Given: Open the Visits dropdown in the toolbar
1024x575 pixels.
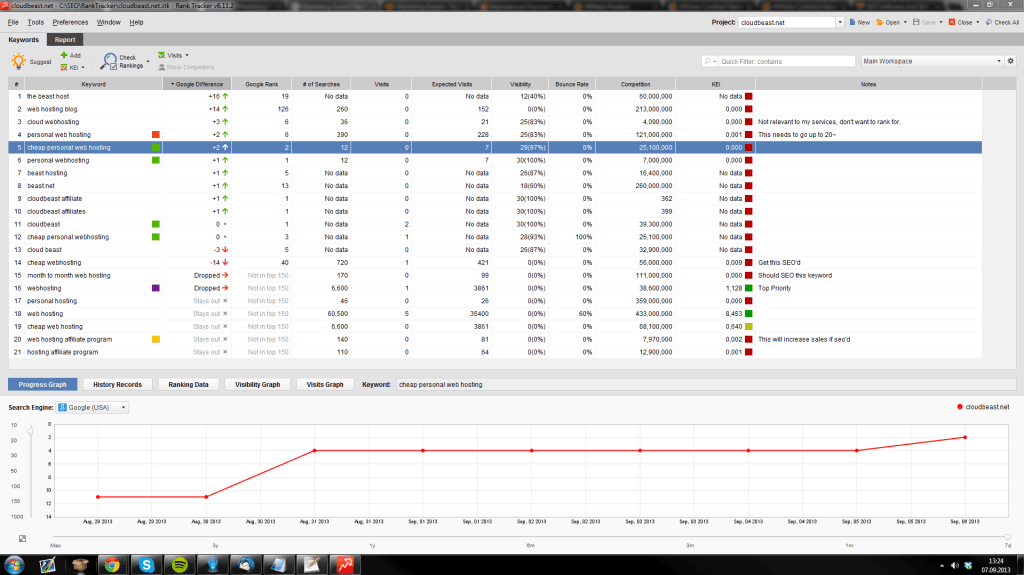Looking at the screenshot, I should click(174, 56).
